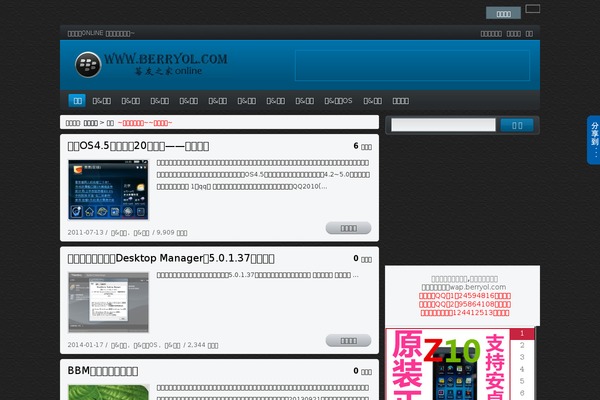Open the OS4.5 article thumbnail image
The height and width of the screenshot is (400, 600).
pyautogui.click(x=108, y=190)
